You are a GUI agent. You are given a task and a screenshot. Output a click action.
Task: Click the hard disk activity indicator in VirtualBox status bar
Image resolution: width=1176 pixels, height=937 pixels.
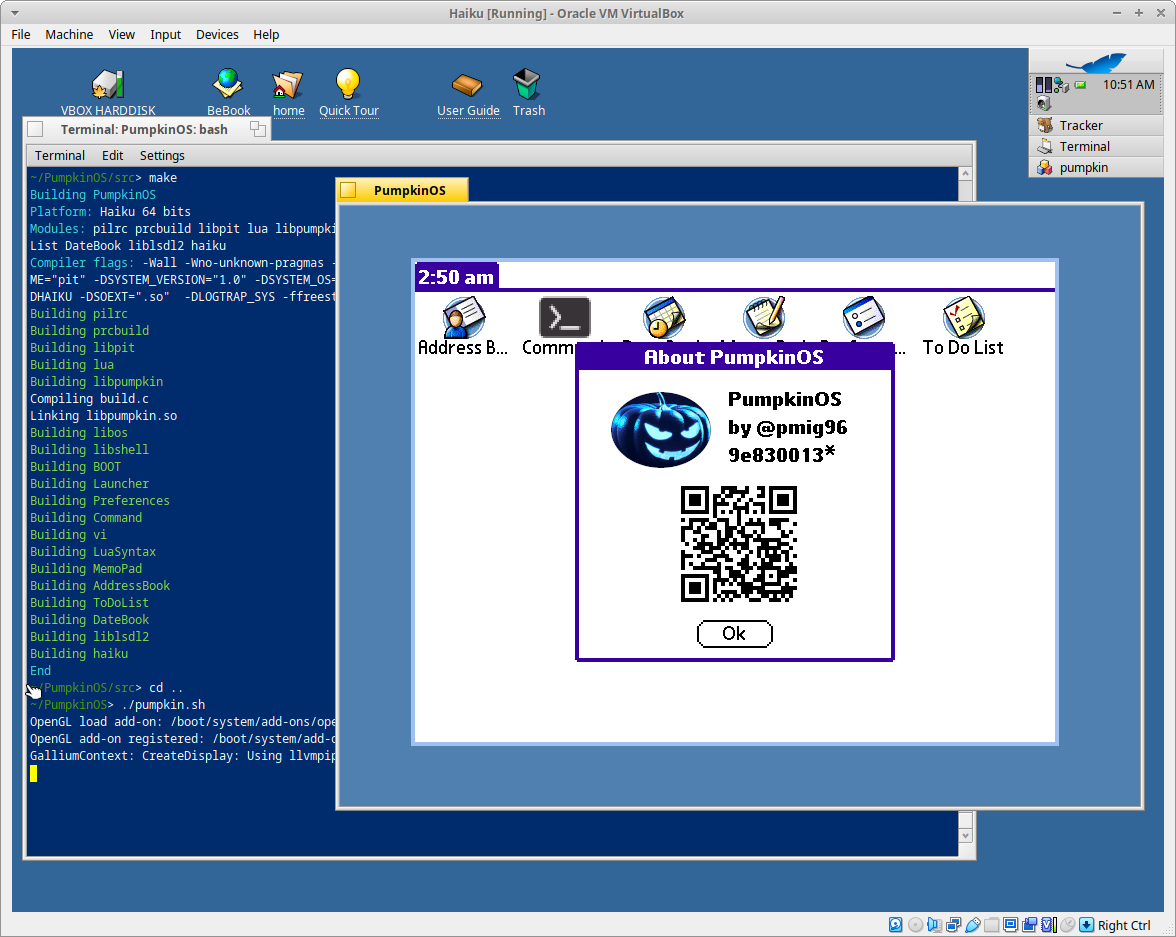[x=896, y=924]
